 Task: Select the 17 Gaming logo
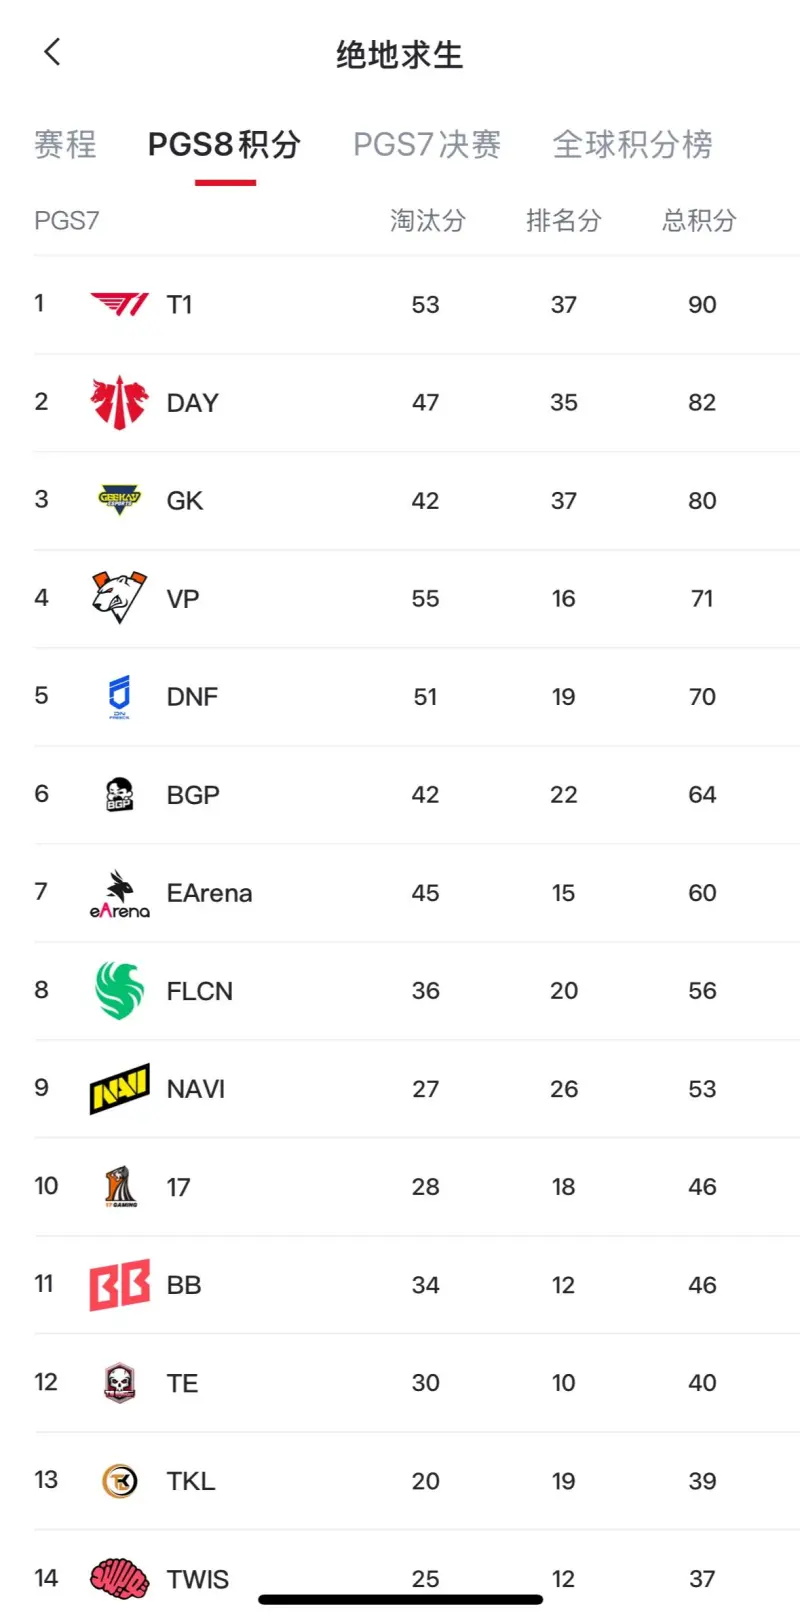coord(119,1186)
